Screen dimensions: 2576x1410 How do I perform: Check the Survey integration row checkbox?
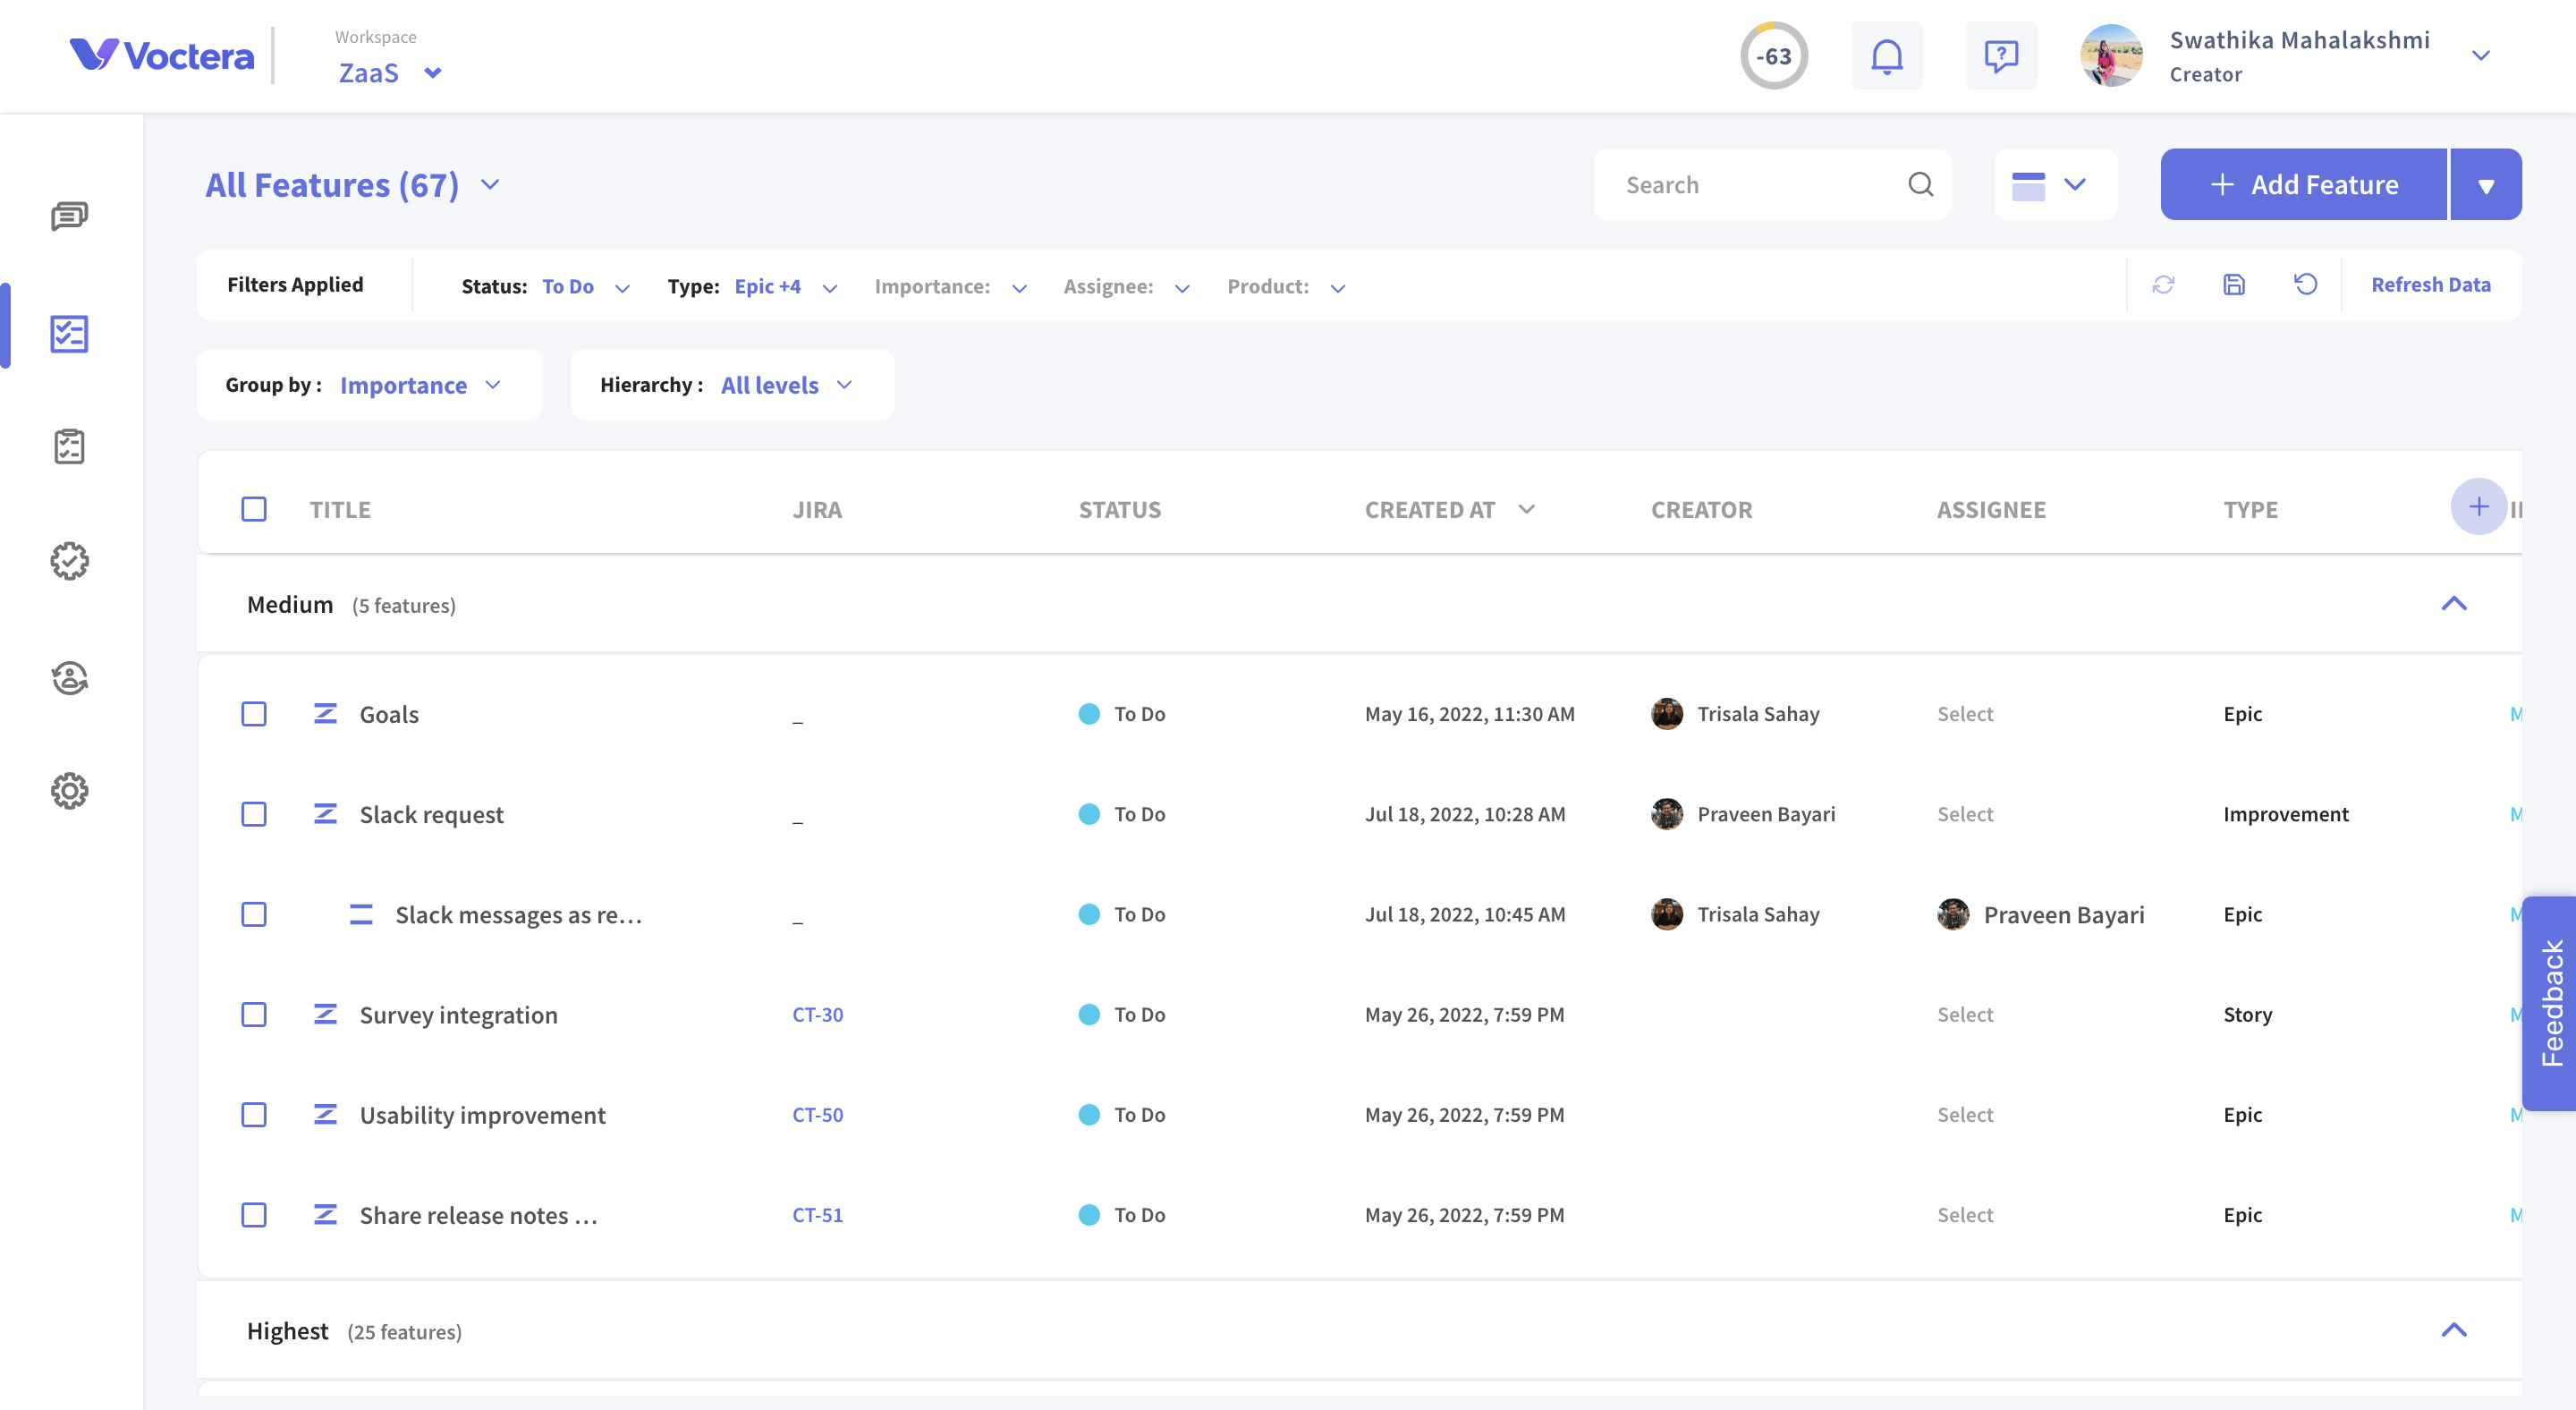[254, 1014]
